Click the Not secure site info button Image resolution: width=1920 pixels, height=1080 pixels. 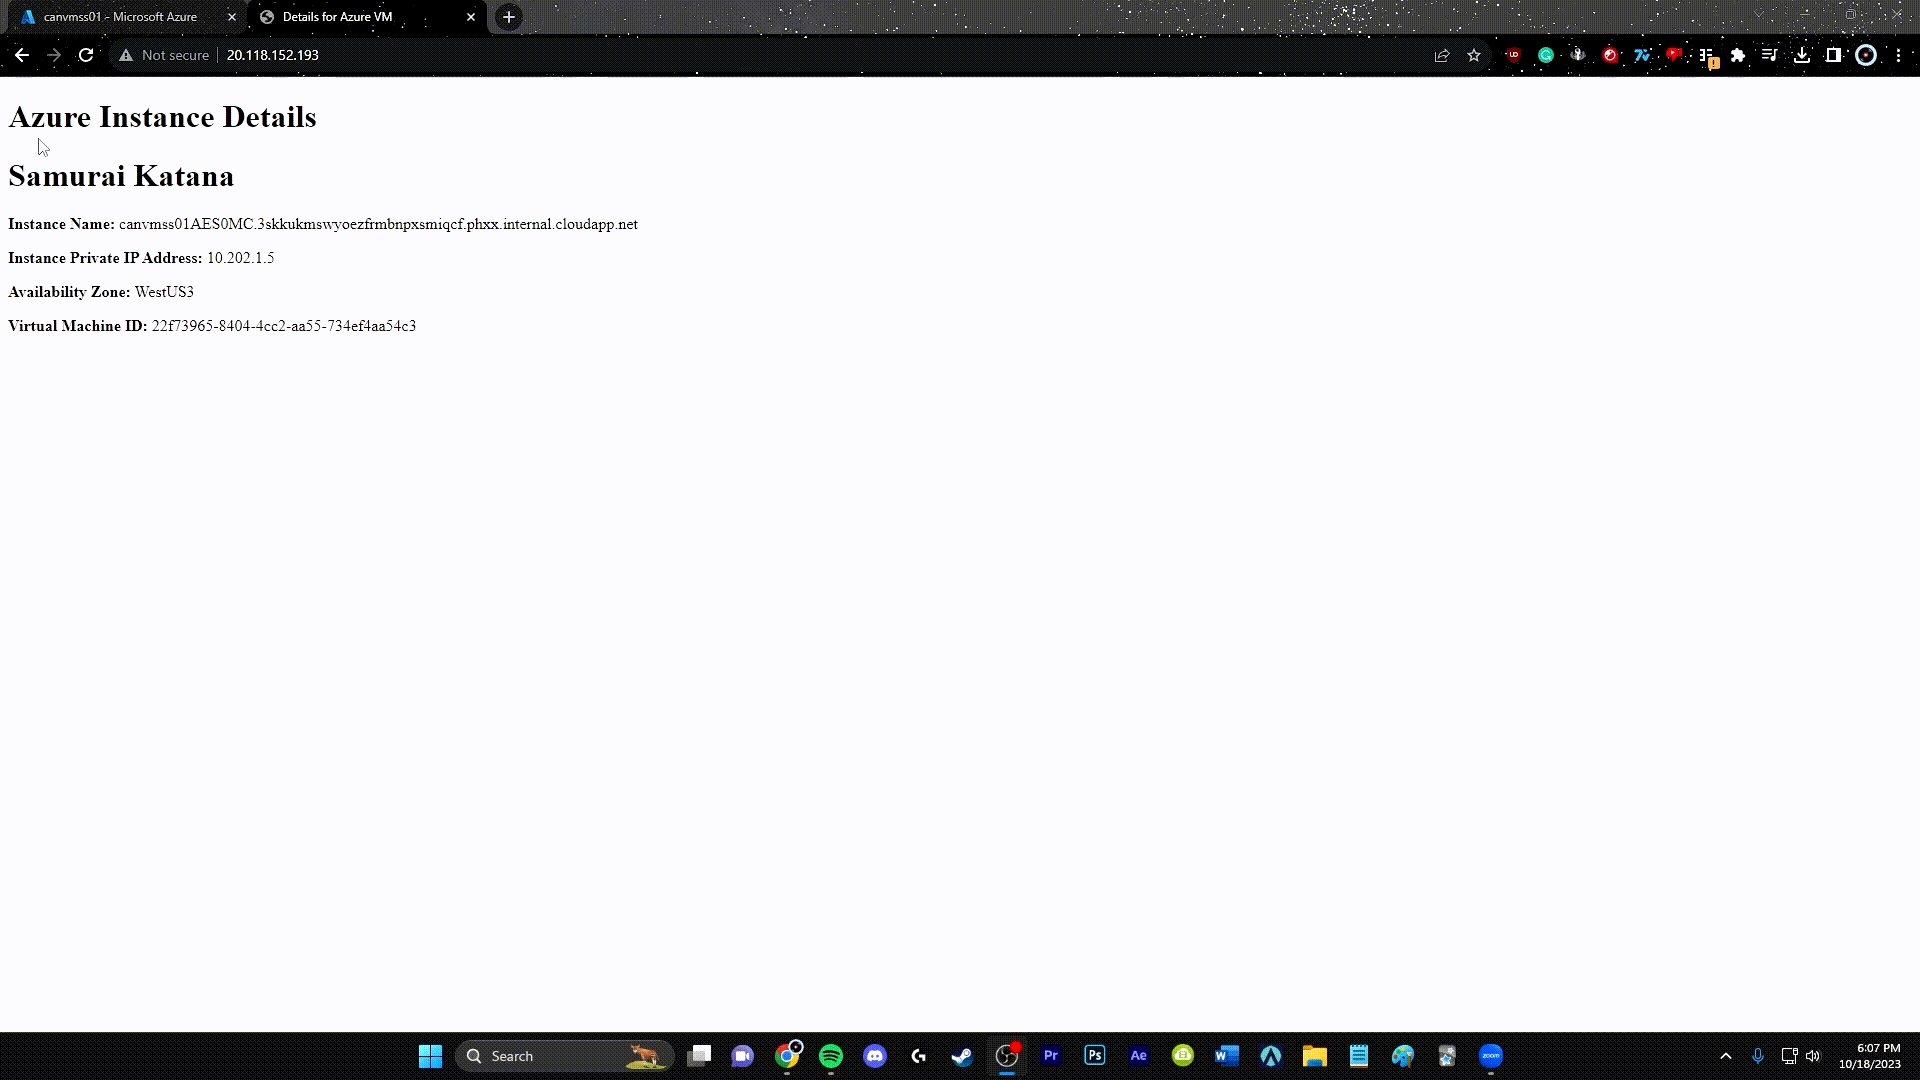click(164, 56)
